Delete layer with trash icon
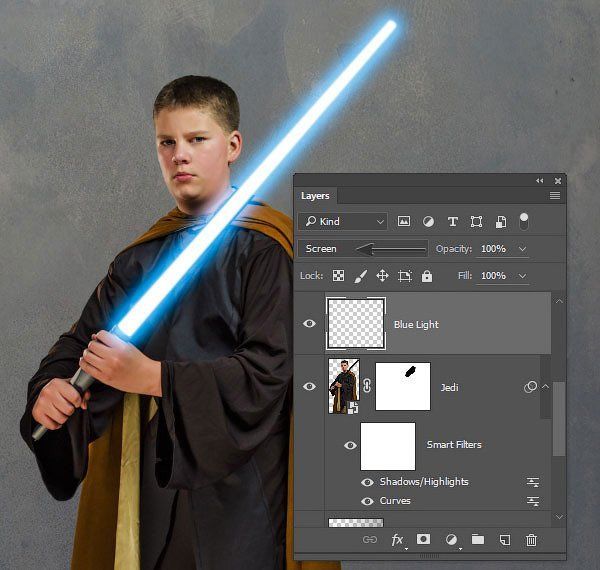The height and width of the screenshot is (570, 600). point(531,540)
